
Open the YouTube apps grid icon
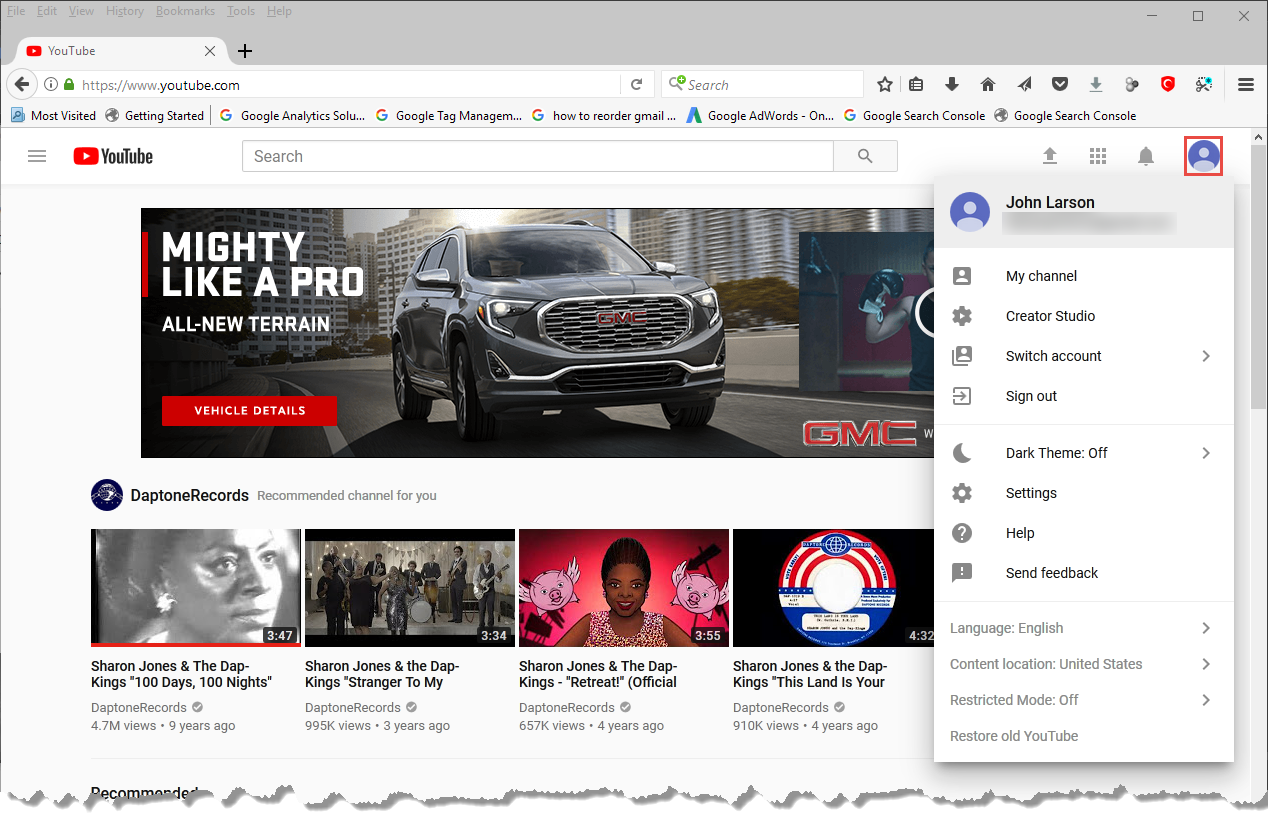tap(1097, 156)
